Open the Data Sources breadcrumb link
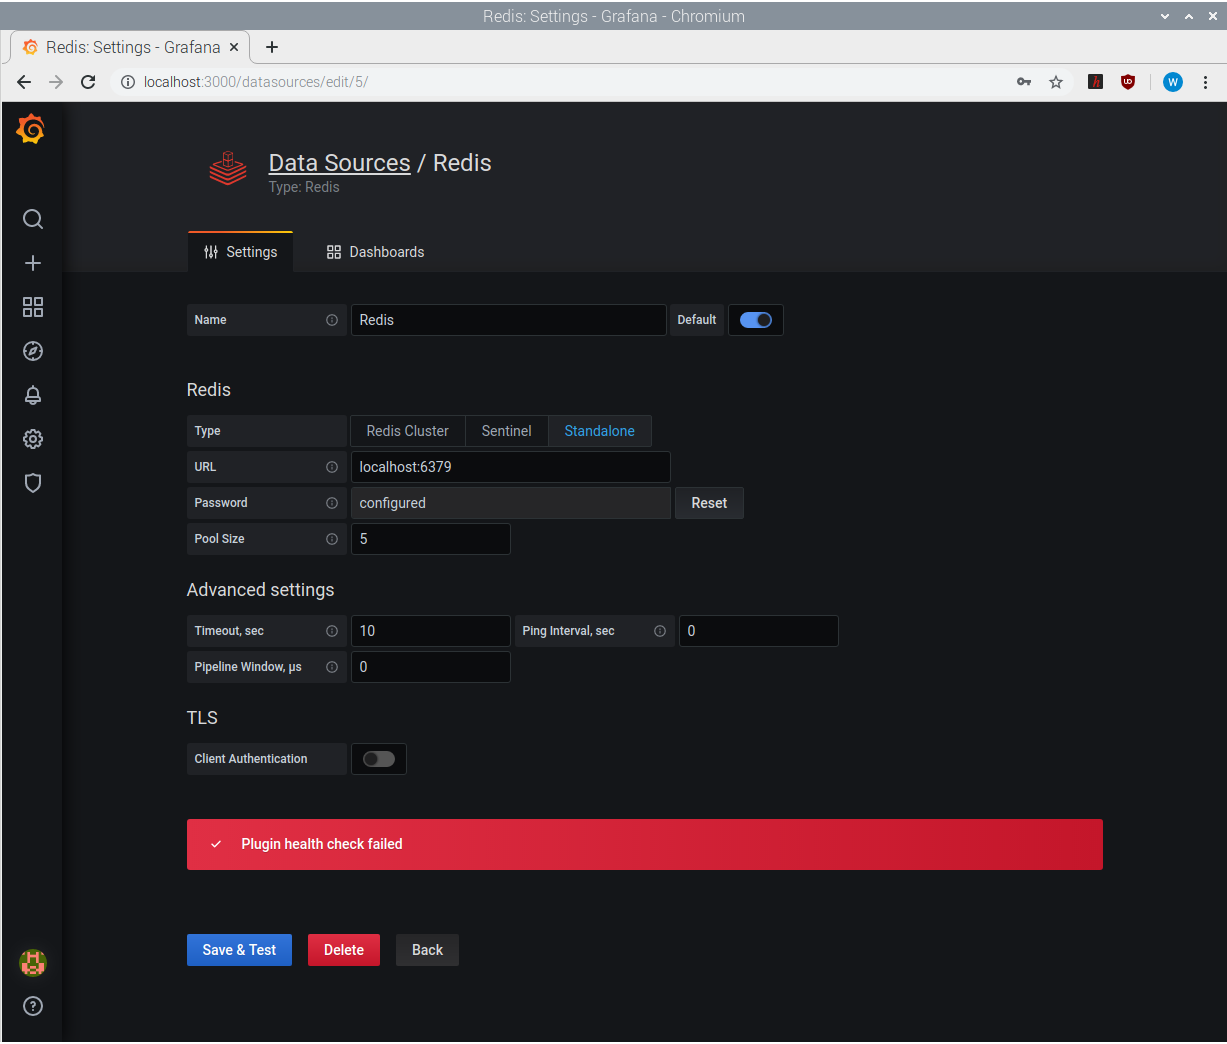The height and width of the screenshot is (1044, 1227). coord(339,162)
